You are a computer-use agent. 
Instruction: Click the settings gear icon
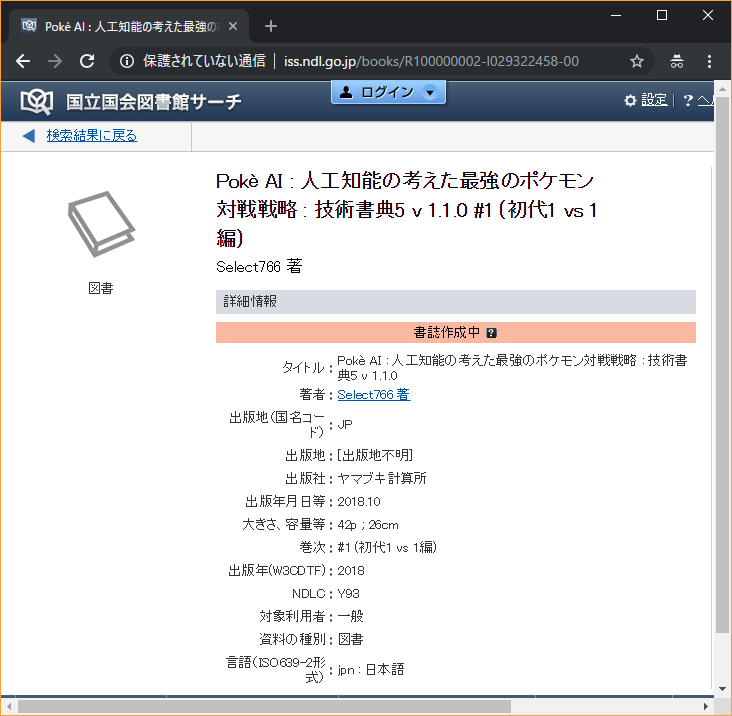coord(630,100)
